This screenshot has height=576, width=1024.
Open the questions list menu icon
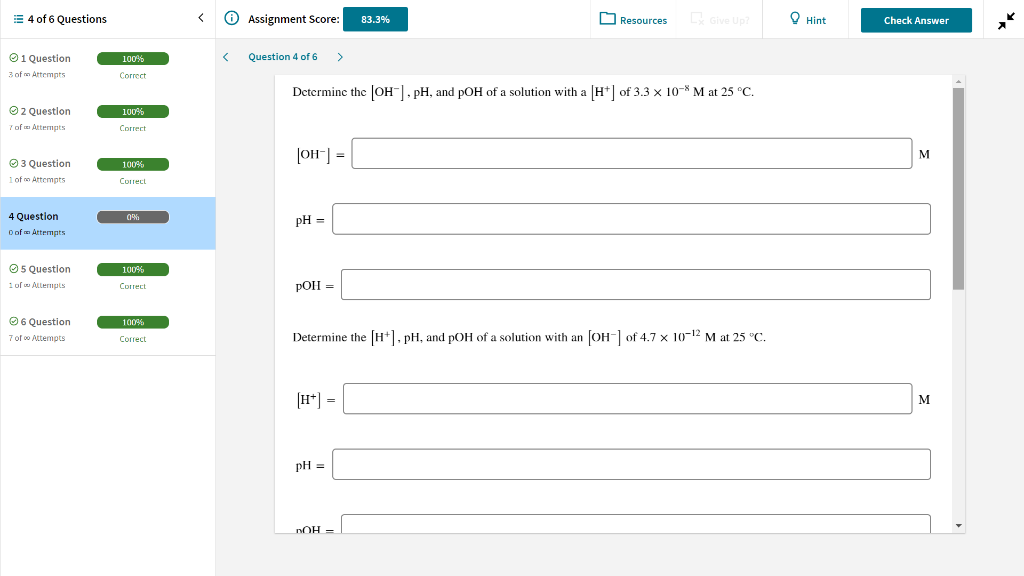coord(16,18)
